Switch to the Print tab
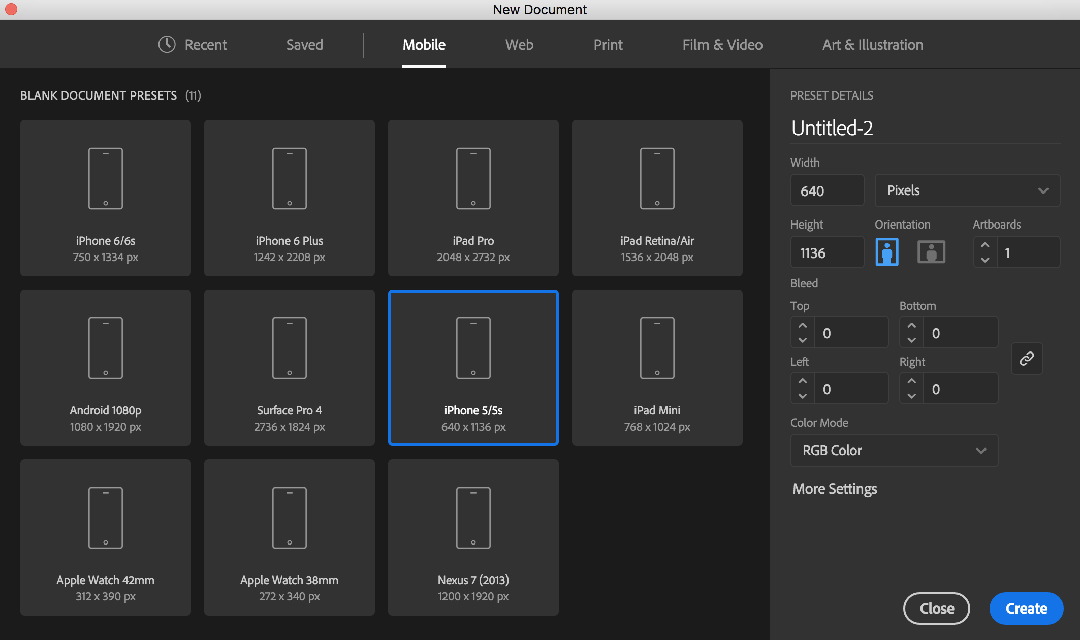Image resolution: width=1080 pixels, height=640 pixels. [608, 45]
